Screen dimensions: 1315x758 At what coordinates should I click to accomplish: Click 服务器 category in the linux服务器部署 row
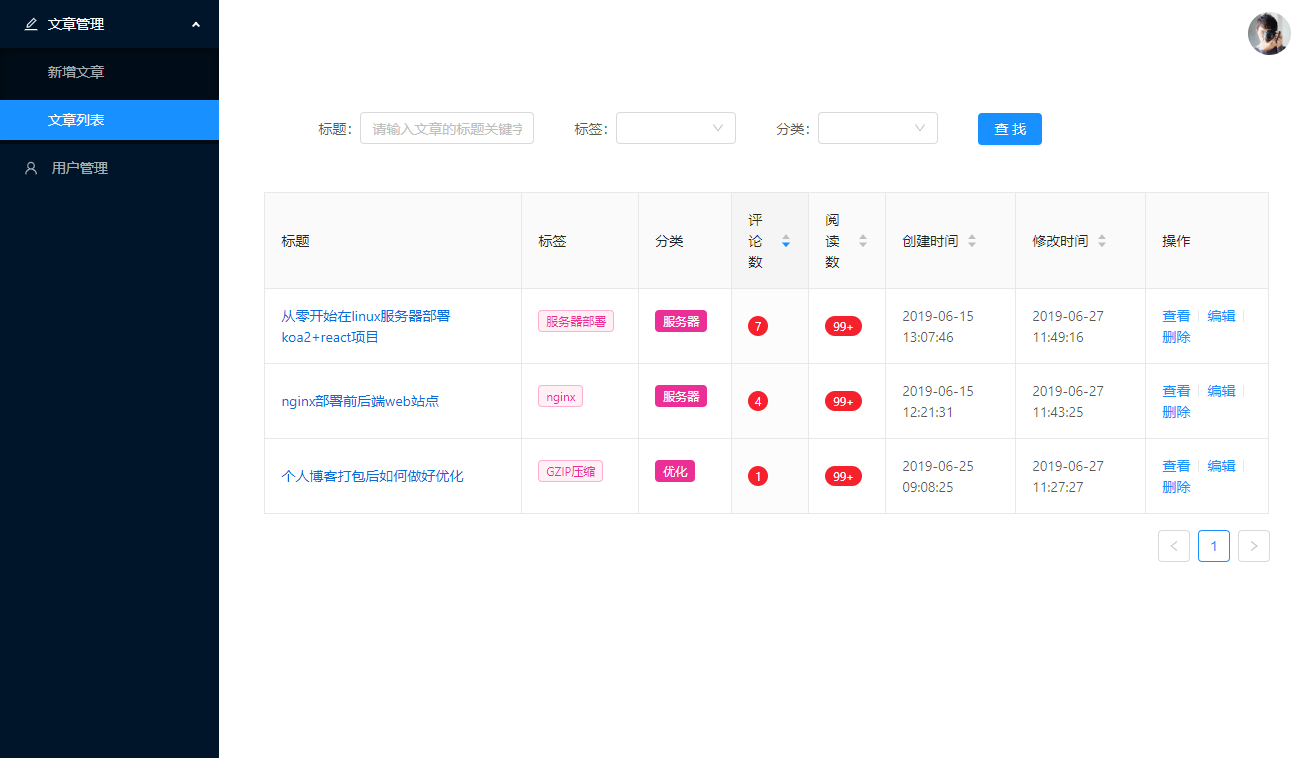681,321
